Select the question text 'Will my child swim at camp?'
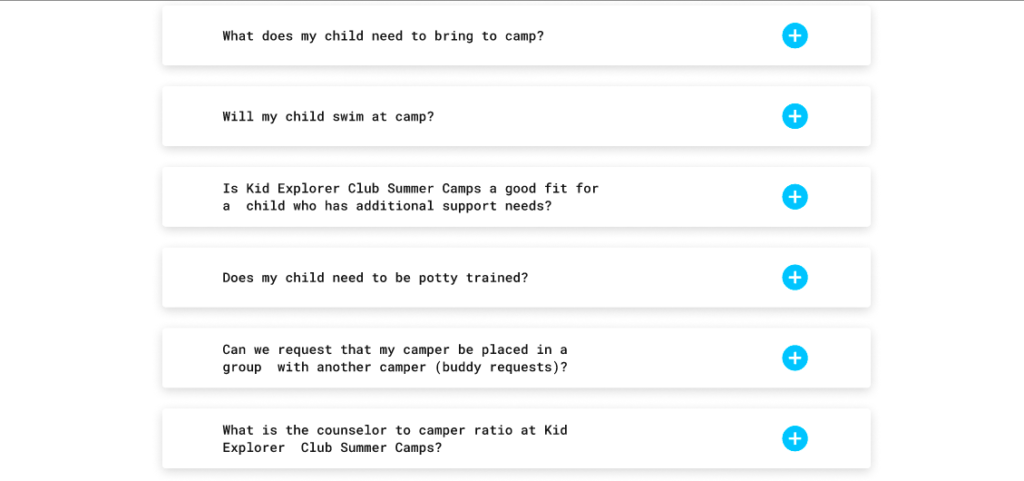 [328, 116]
